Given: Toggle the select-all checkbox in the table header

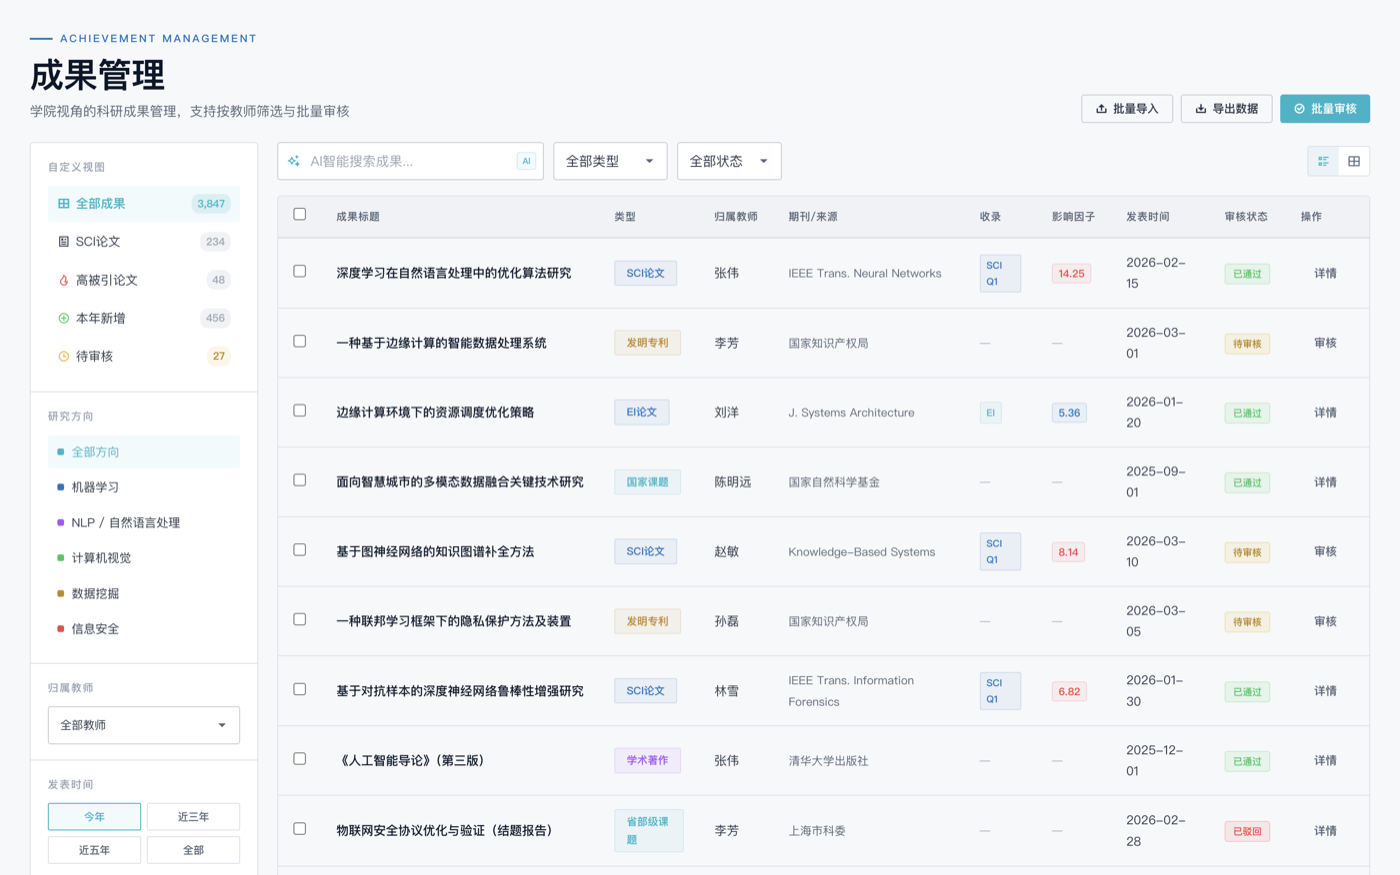Looking at the screenshot, I should pos(299,216).
